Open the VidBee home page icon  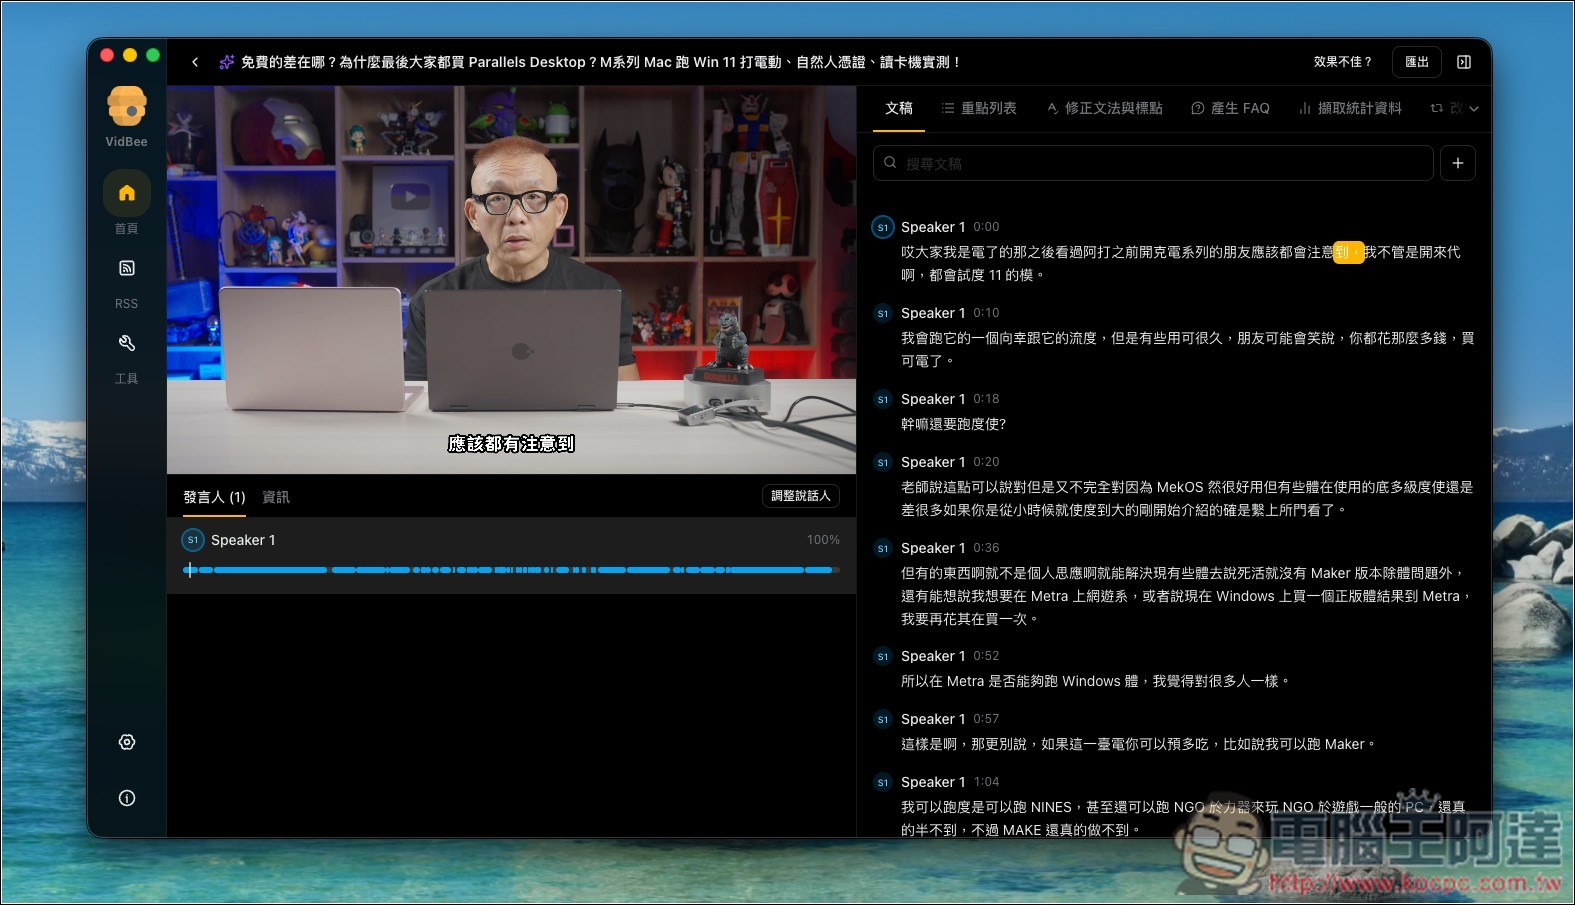pyautogui.click(x=127, y=193)
